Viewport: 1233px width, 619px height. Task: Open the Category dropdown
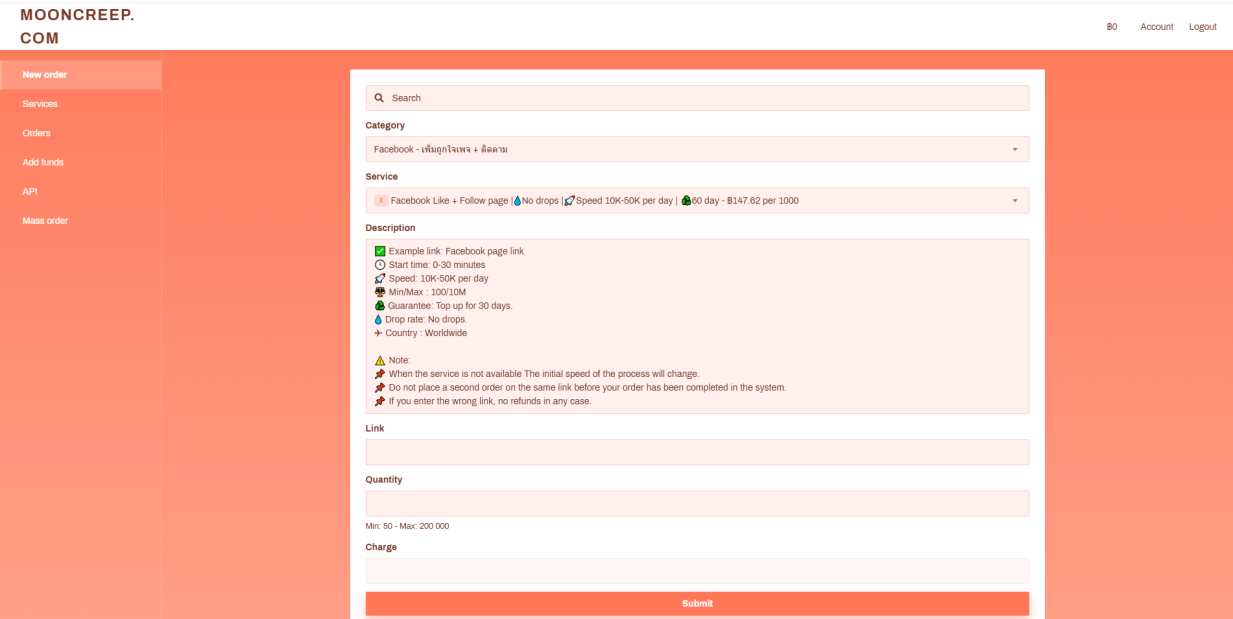point(697,149)
